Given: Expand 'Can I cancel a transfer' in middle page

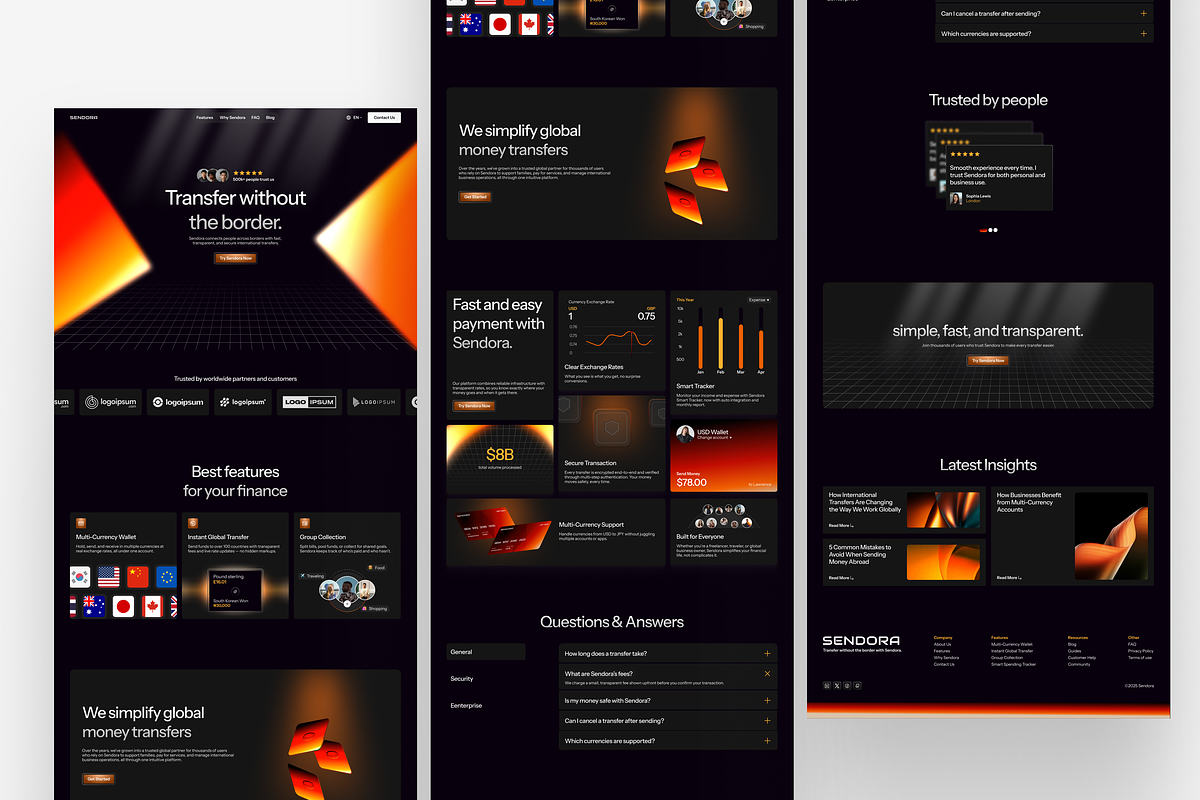Looking at the screenshot, I should (x=767, y=720).
